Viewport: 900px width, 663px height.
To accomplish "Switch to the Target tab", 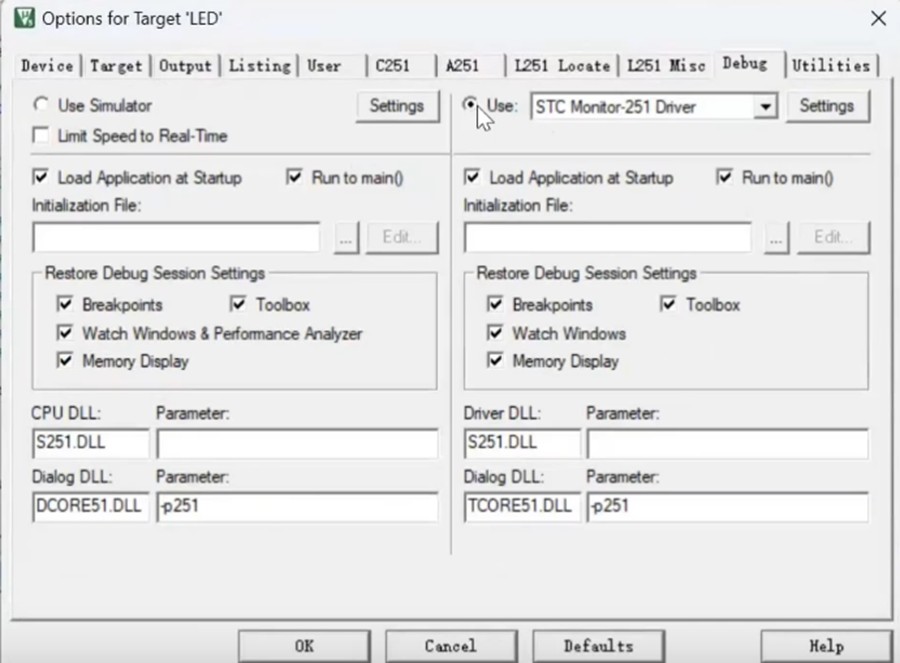I will point(116,66).
